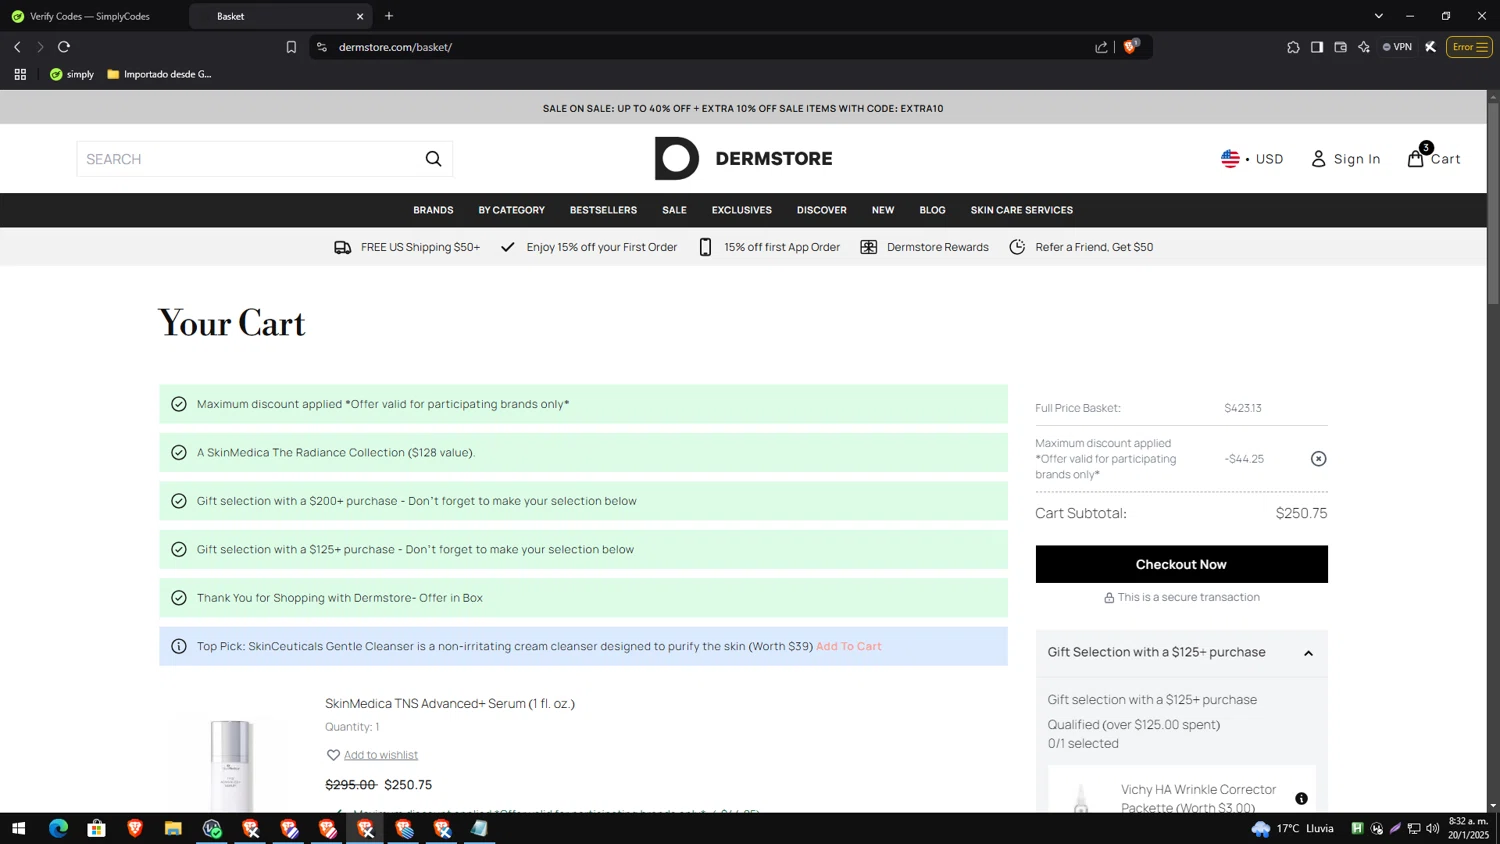
Task: Open the Windows Start menu
Action: (x=18, y=828)
